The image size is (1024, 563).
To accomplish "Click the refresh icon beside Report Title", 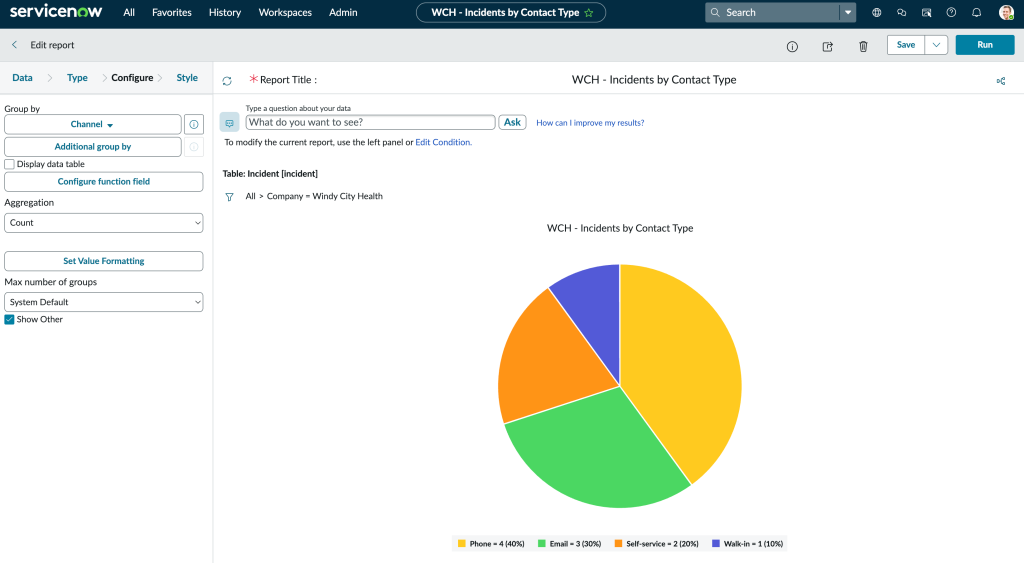I will pyautogui.click(x=227, y=81).
